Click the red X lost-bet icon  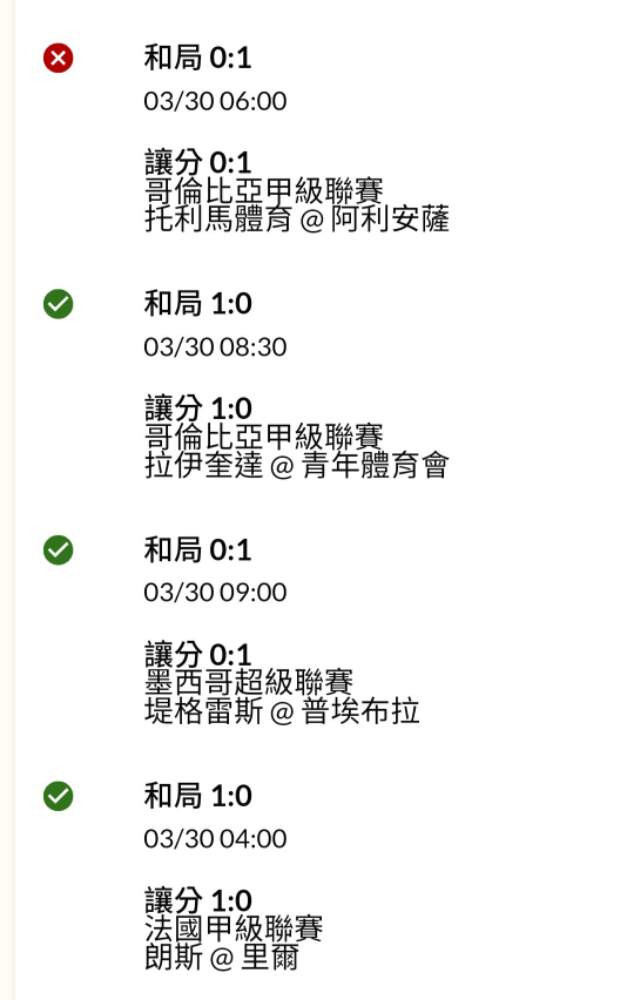(x=59, y=59)
